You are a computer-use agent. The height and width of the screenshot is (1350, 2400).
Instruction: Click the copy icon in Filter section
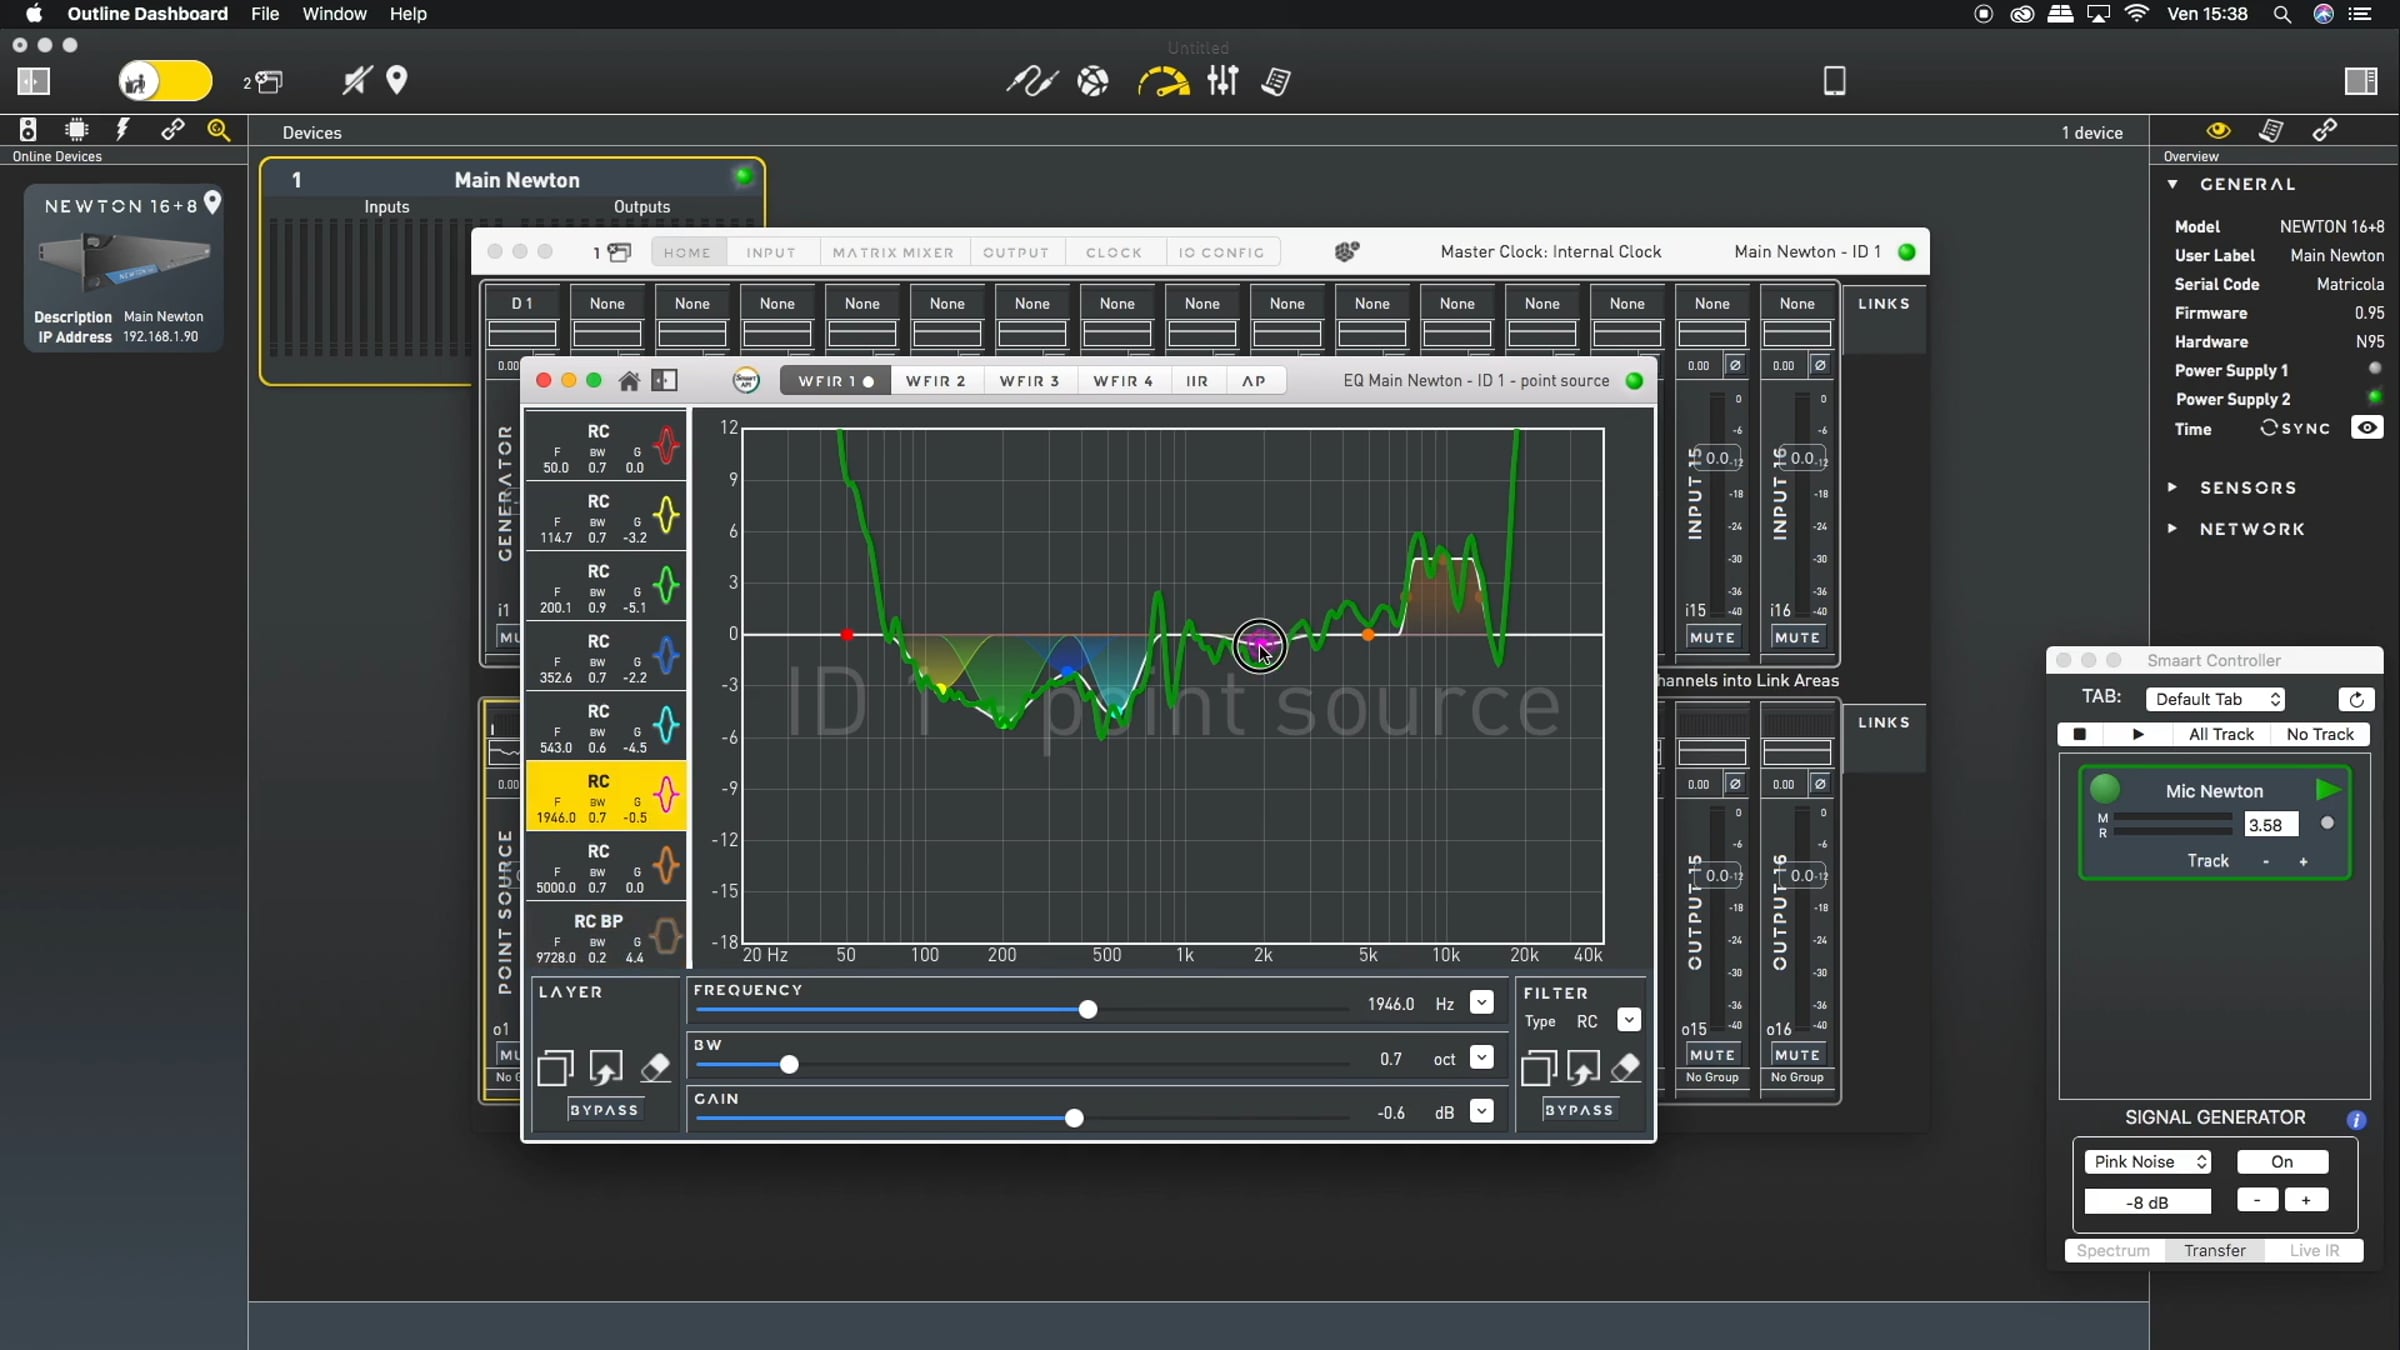(1538, 1068)
